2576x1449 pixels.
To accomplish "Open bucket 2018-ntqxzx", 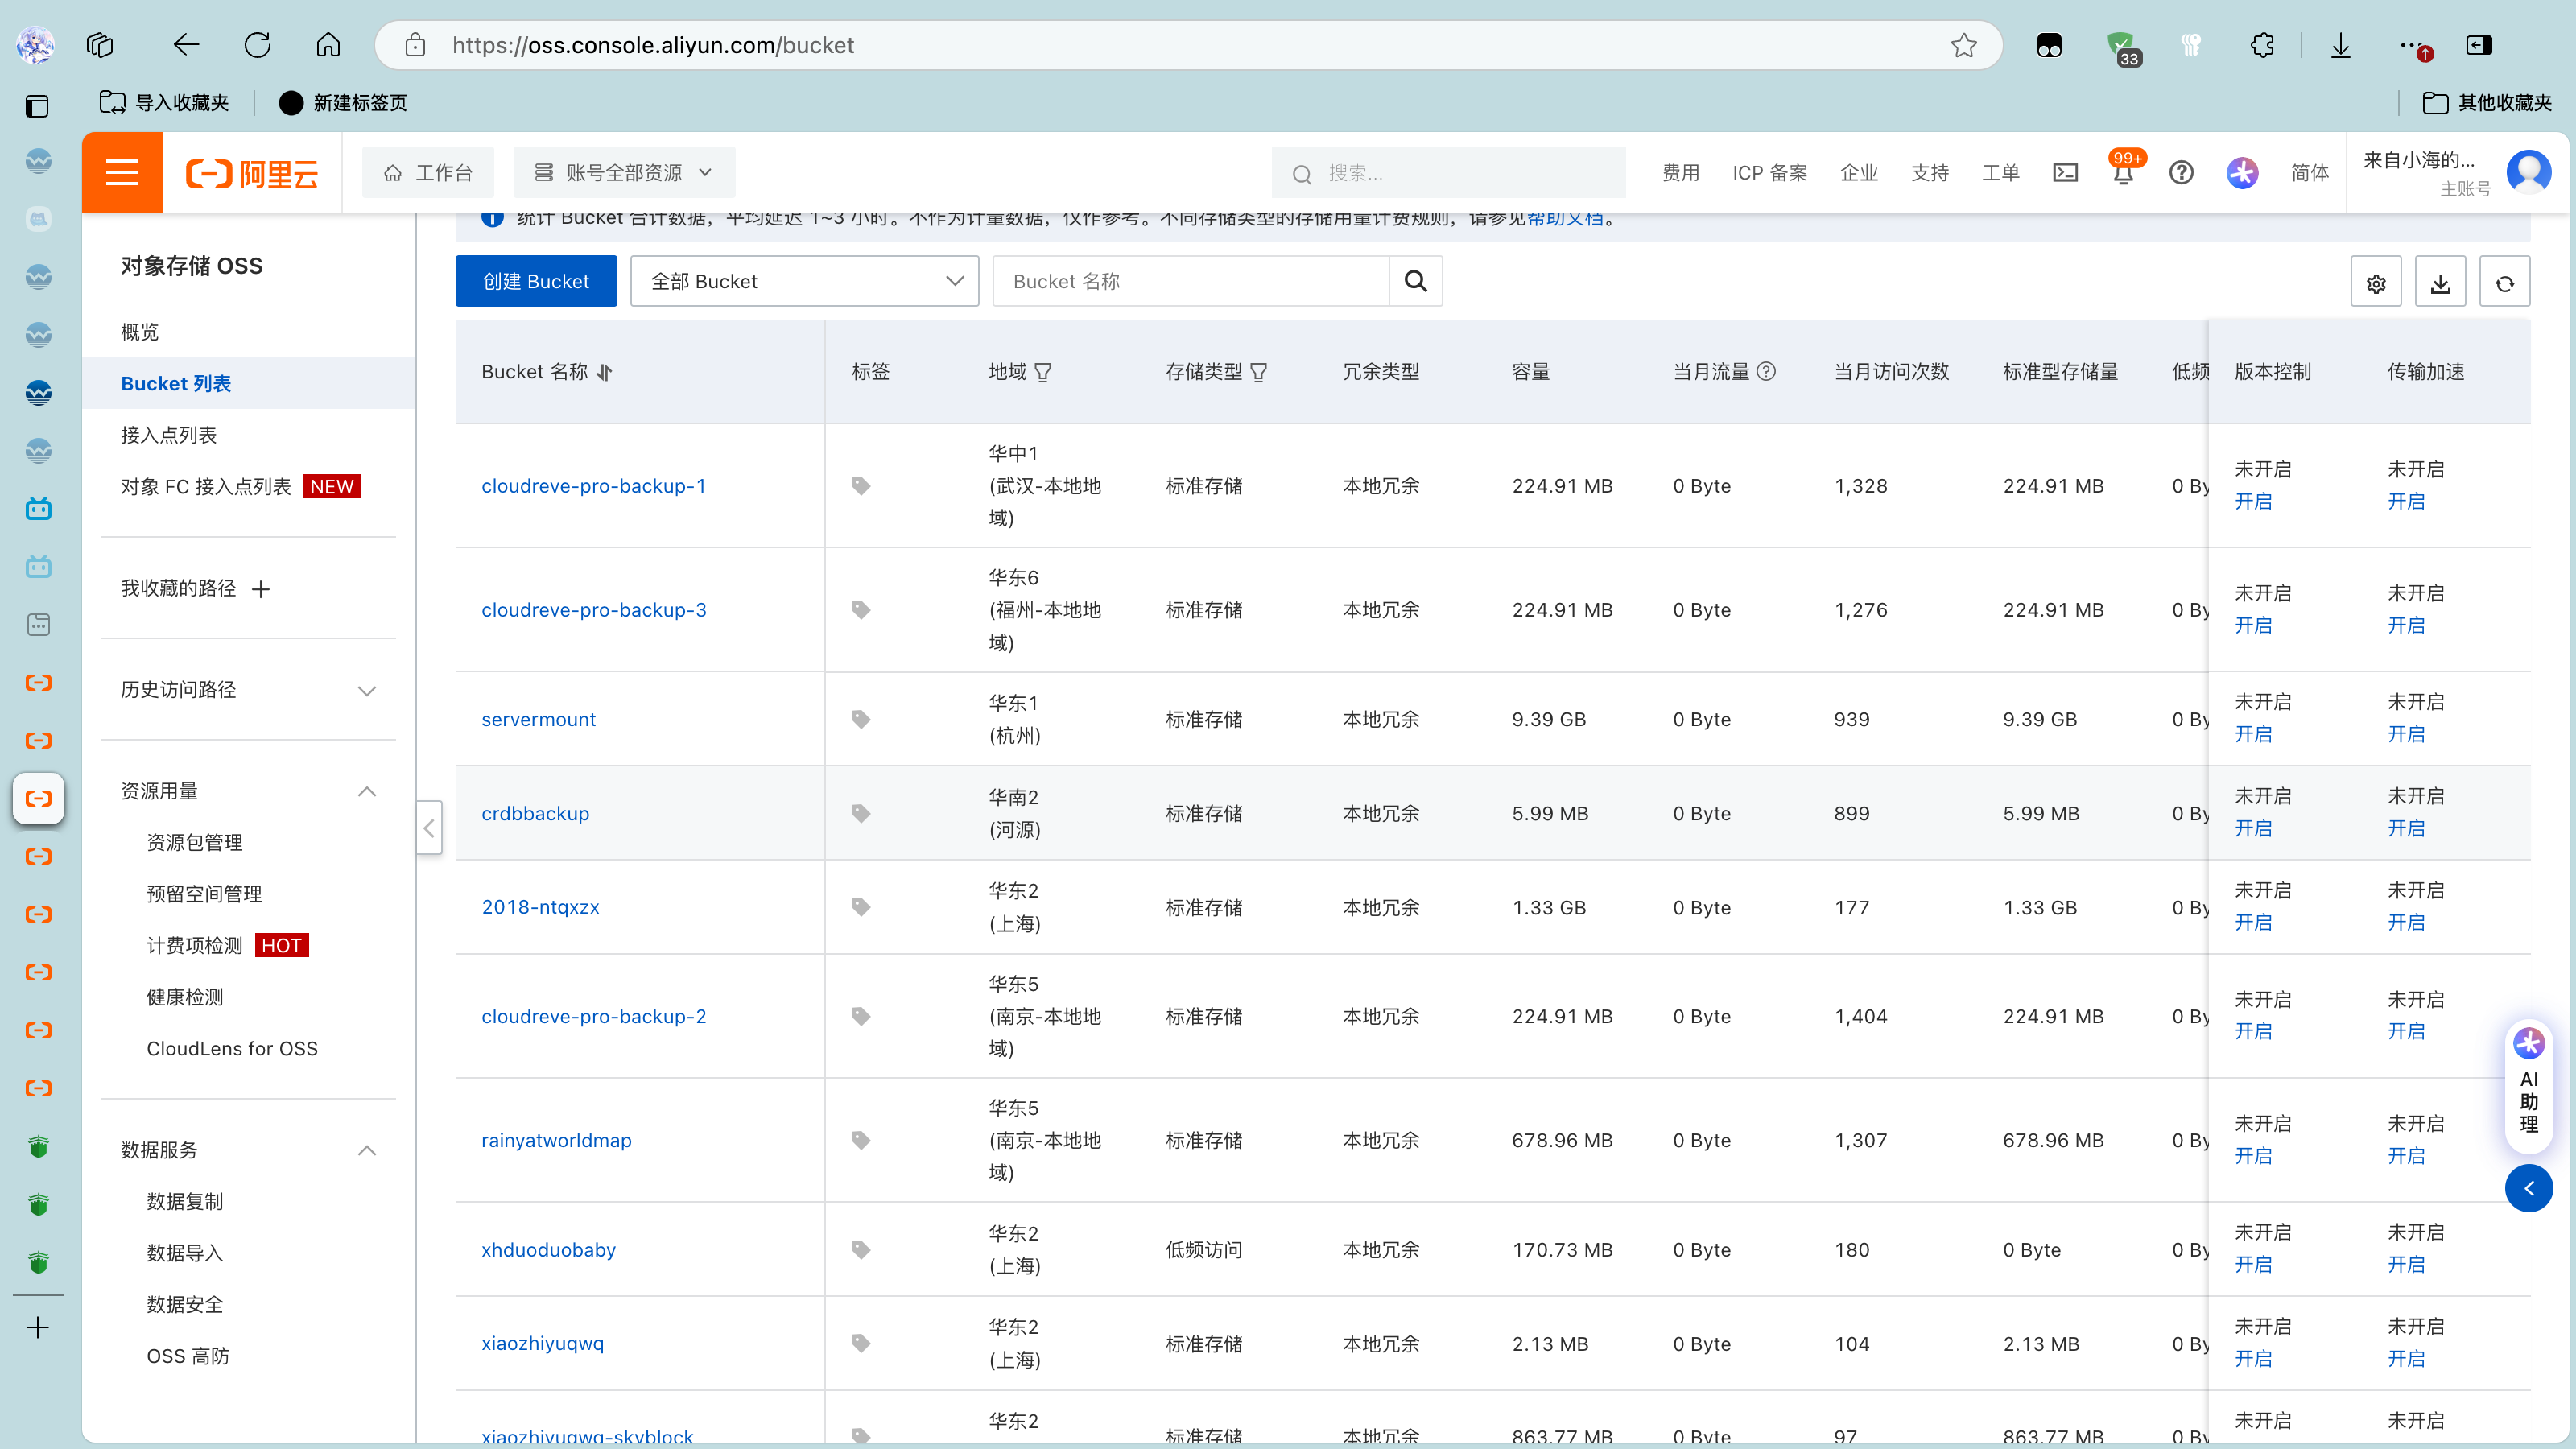I will (x=540, y=907).
